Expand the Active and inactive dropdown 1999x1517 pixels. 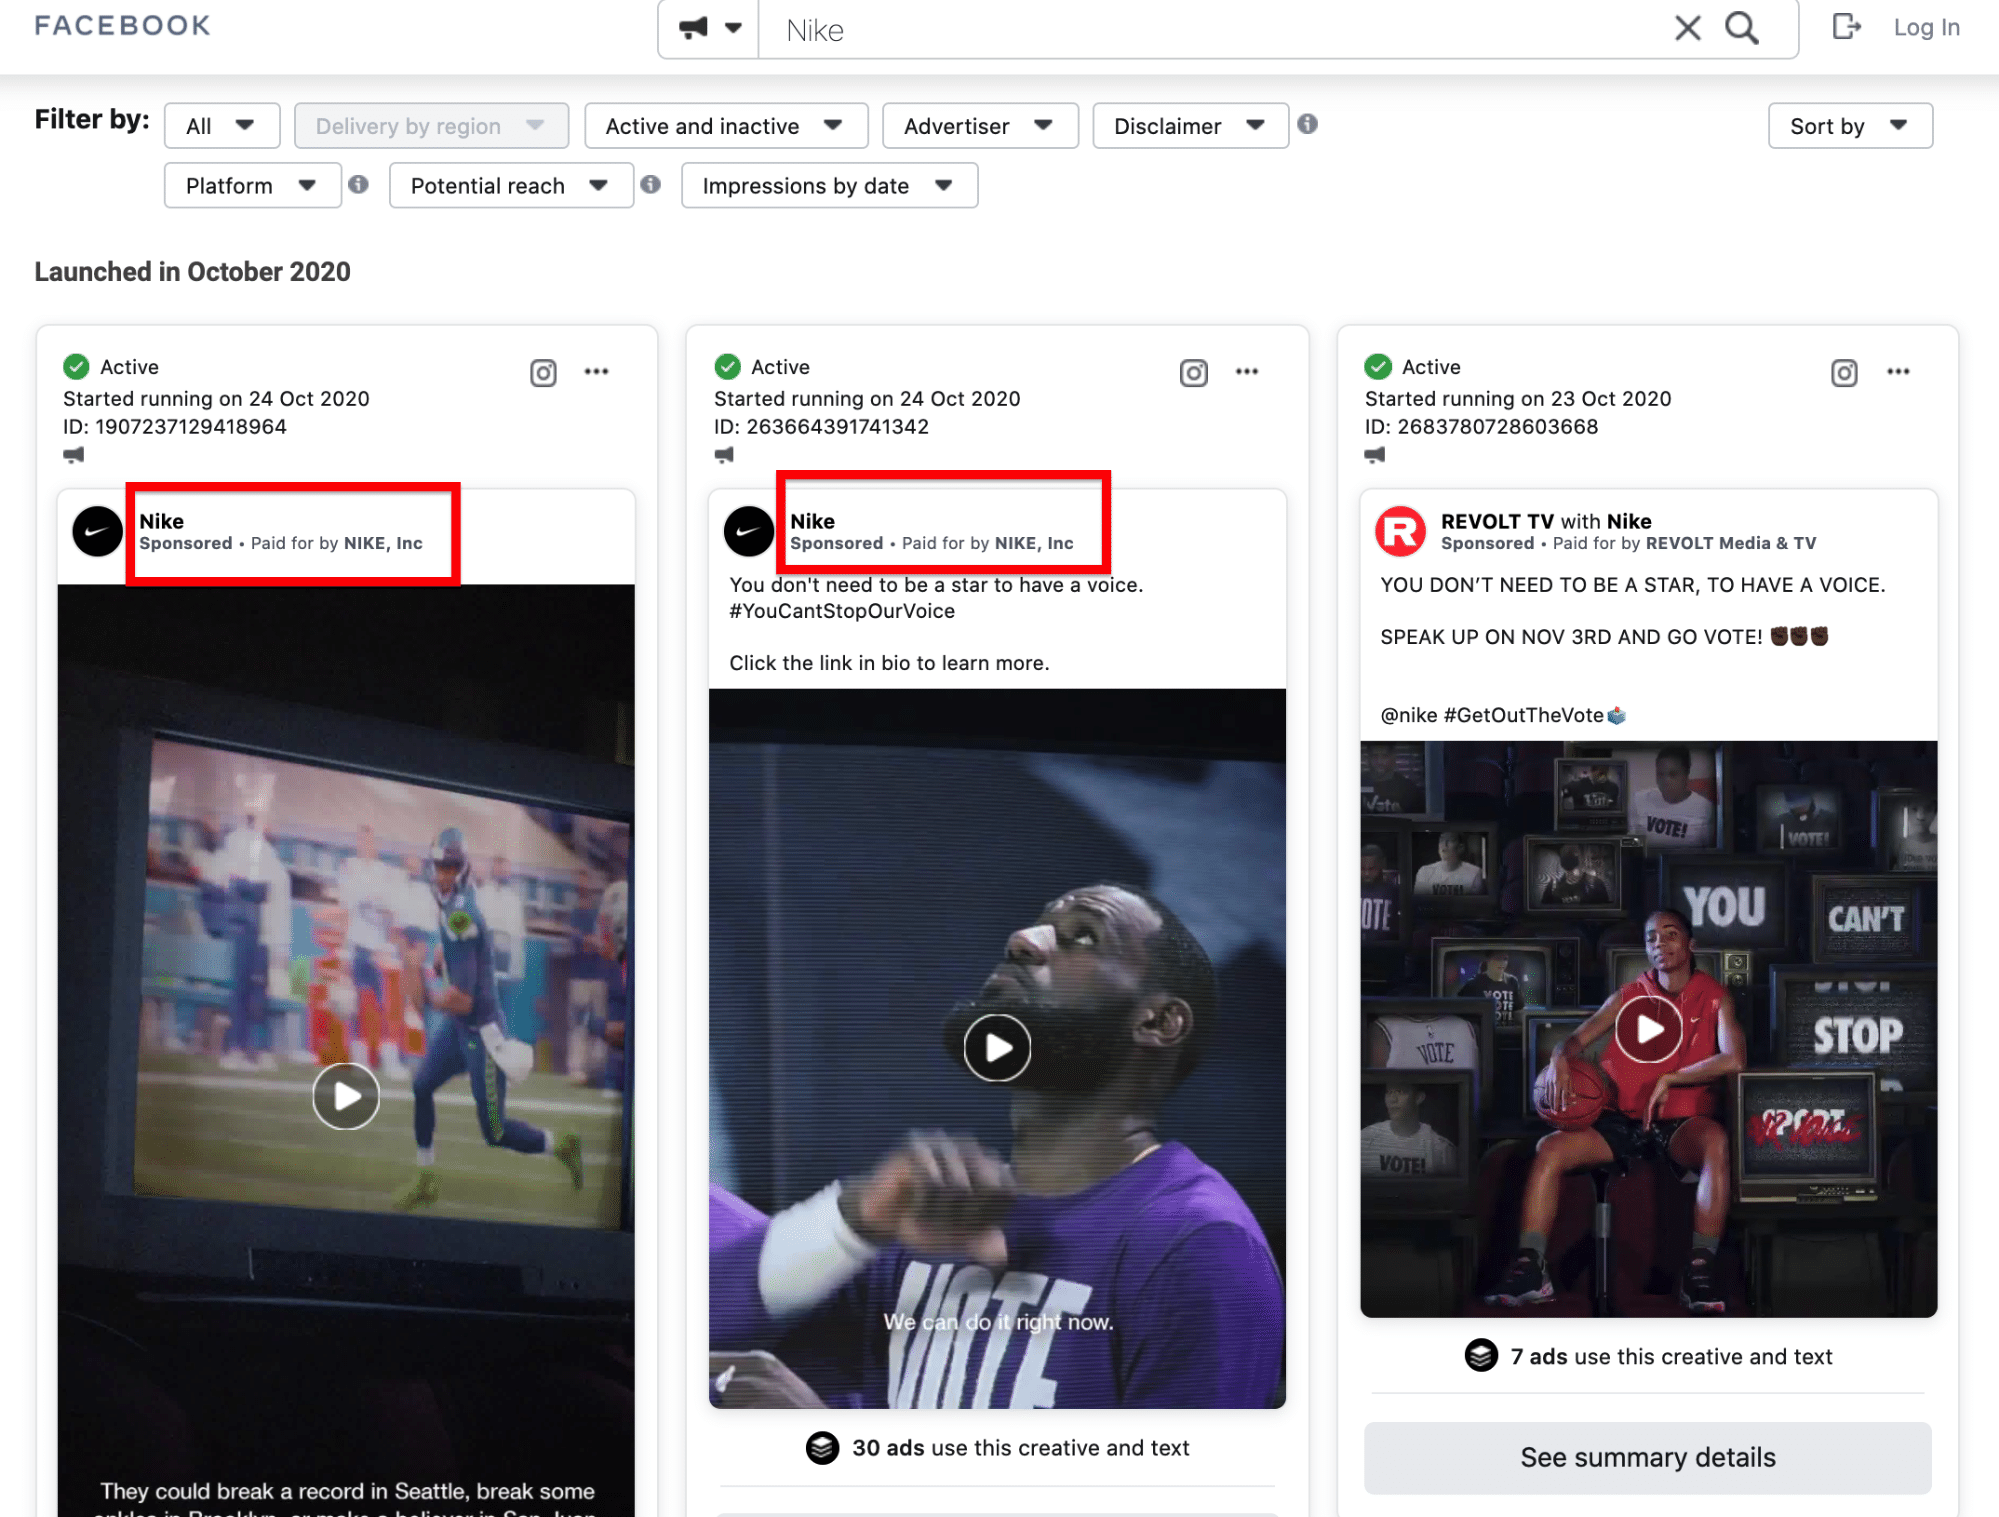[x=725, y=126]
